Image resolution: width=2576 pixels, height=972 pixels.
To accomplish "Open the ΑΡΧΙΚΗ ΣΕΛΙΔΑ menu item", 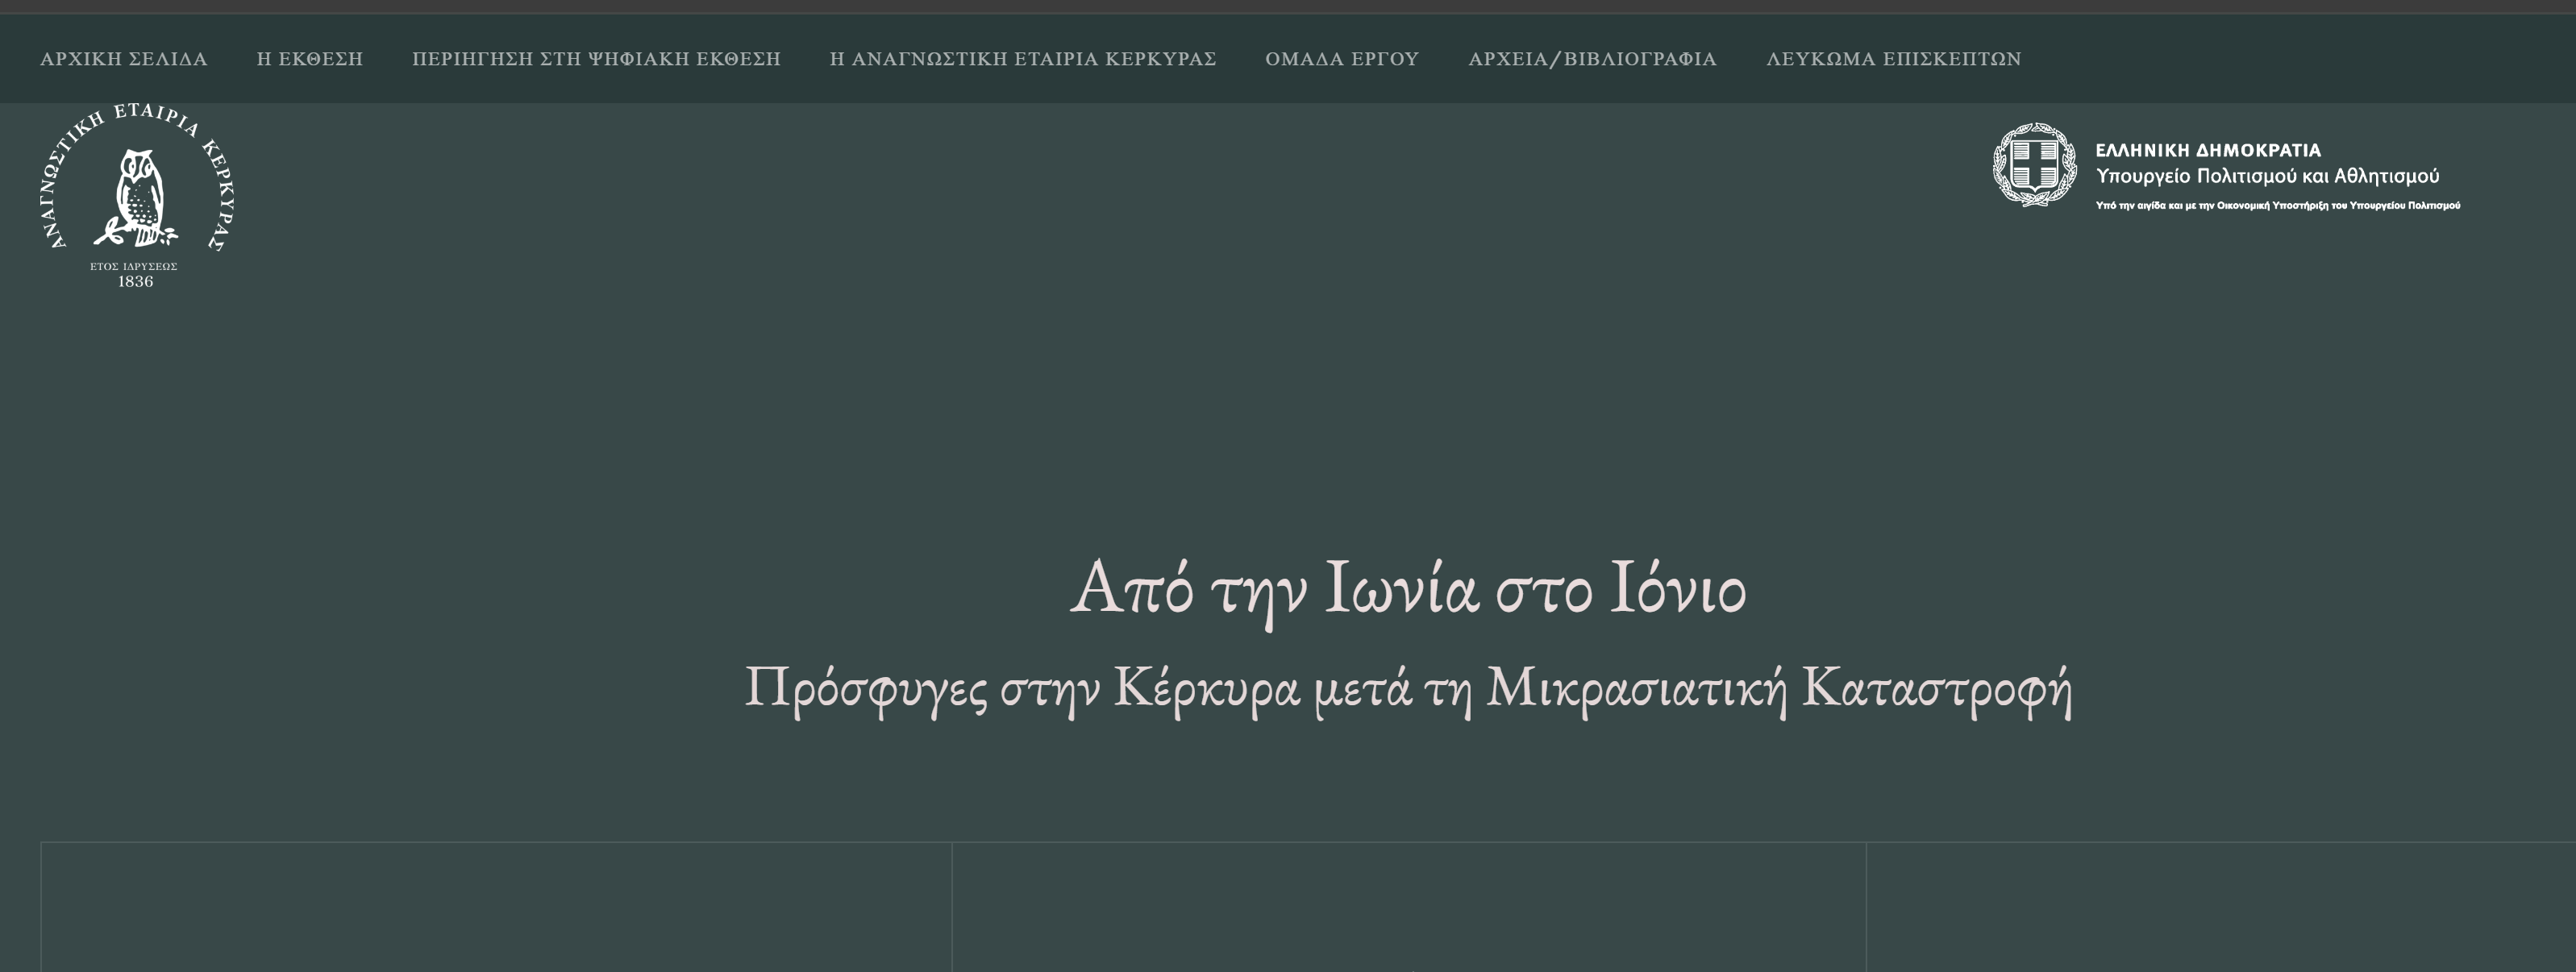I will (x=124, y=59).
